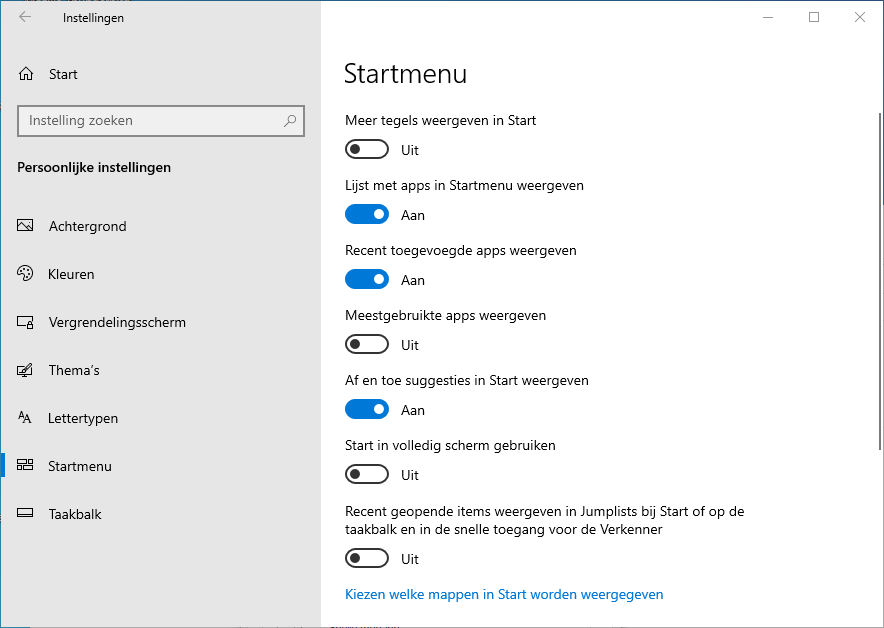This screenshot has width=884, height=628.
Task: Open the Startmenu settings page
Action: tap(80, 466)
